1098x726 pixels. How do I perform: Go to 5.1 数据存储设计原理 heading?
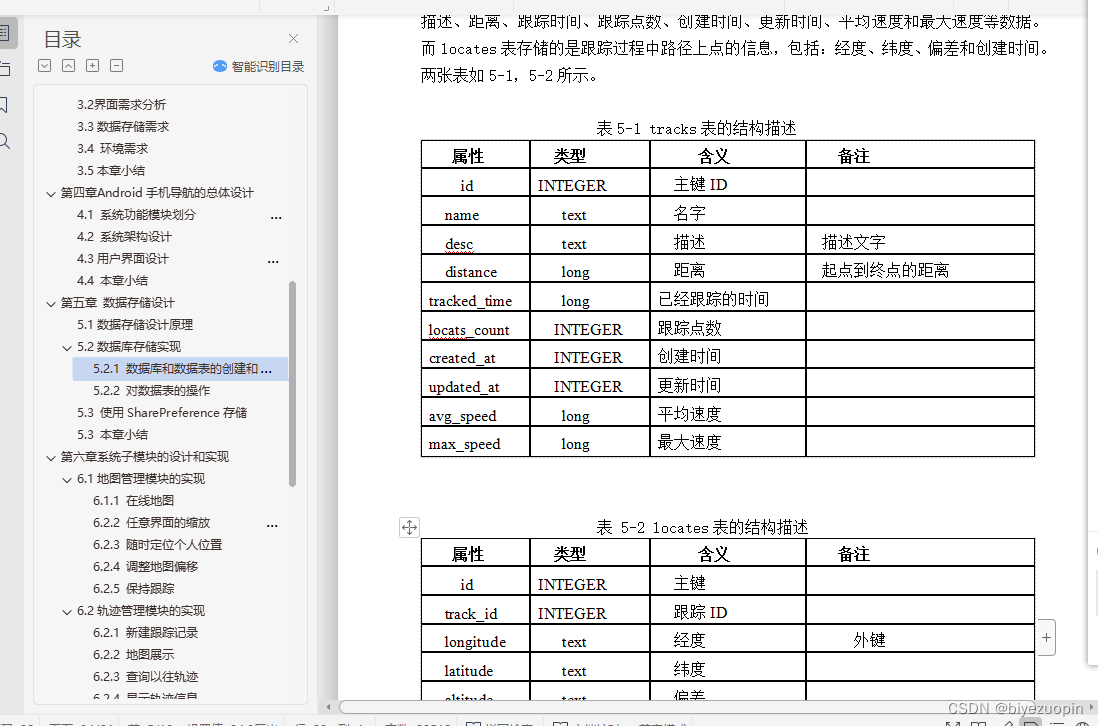[135, 325]
